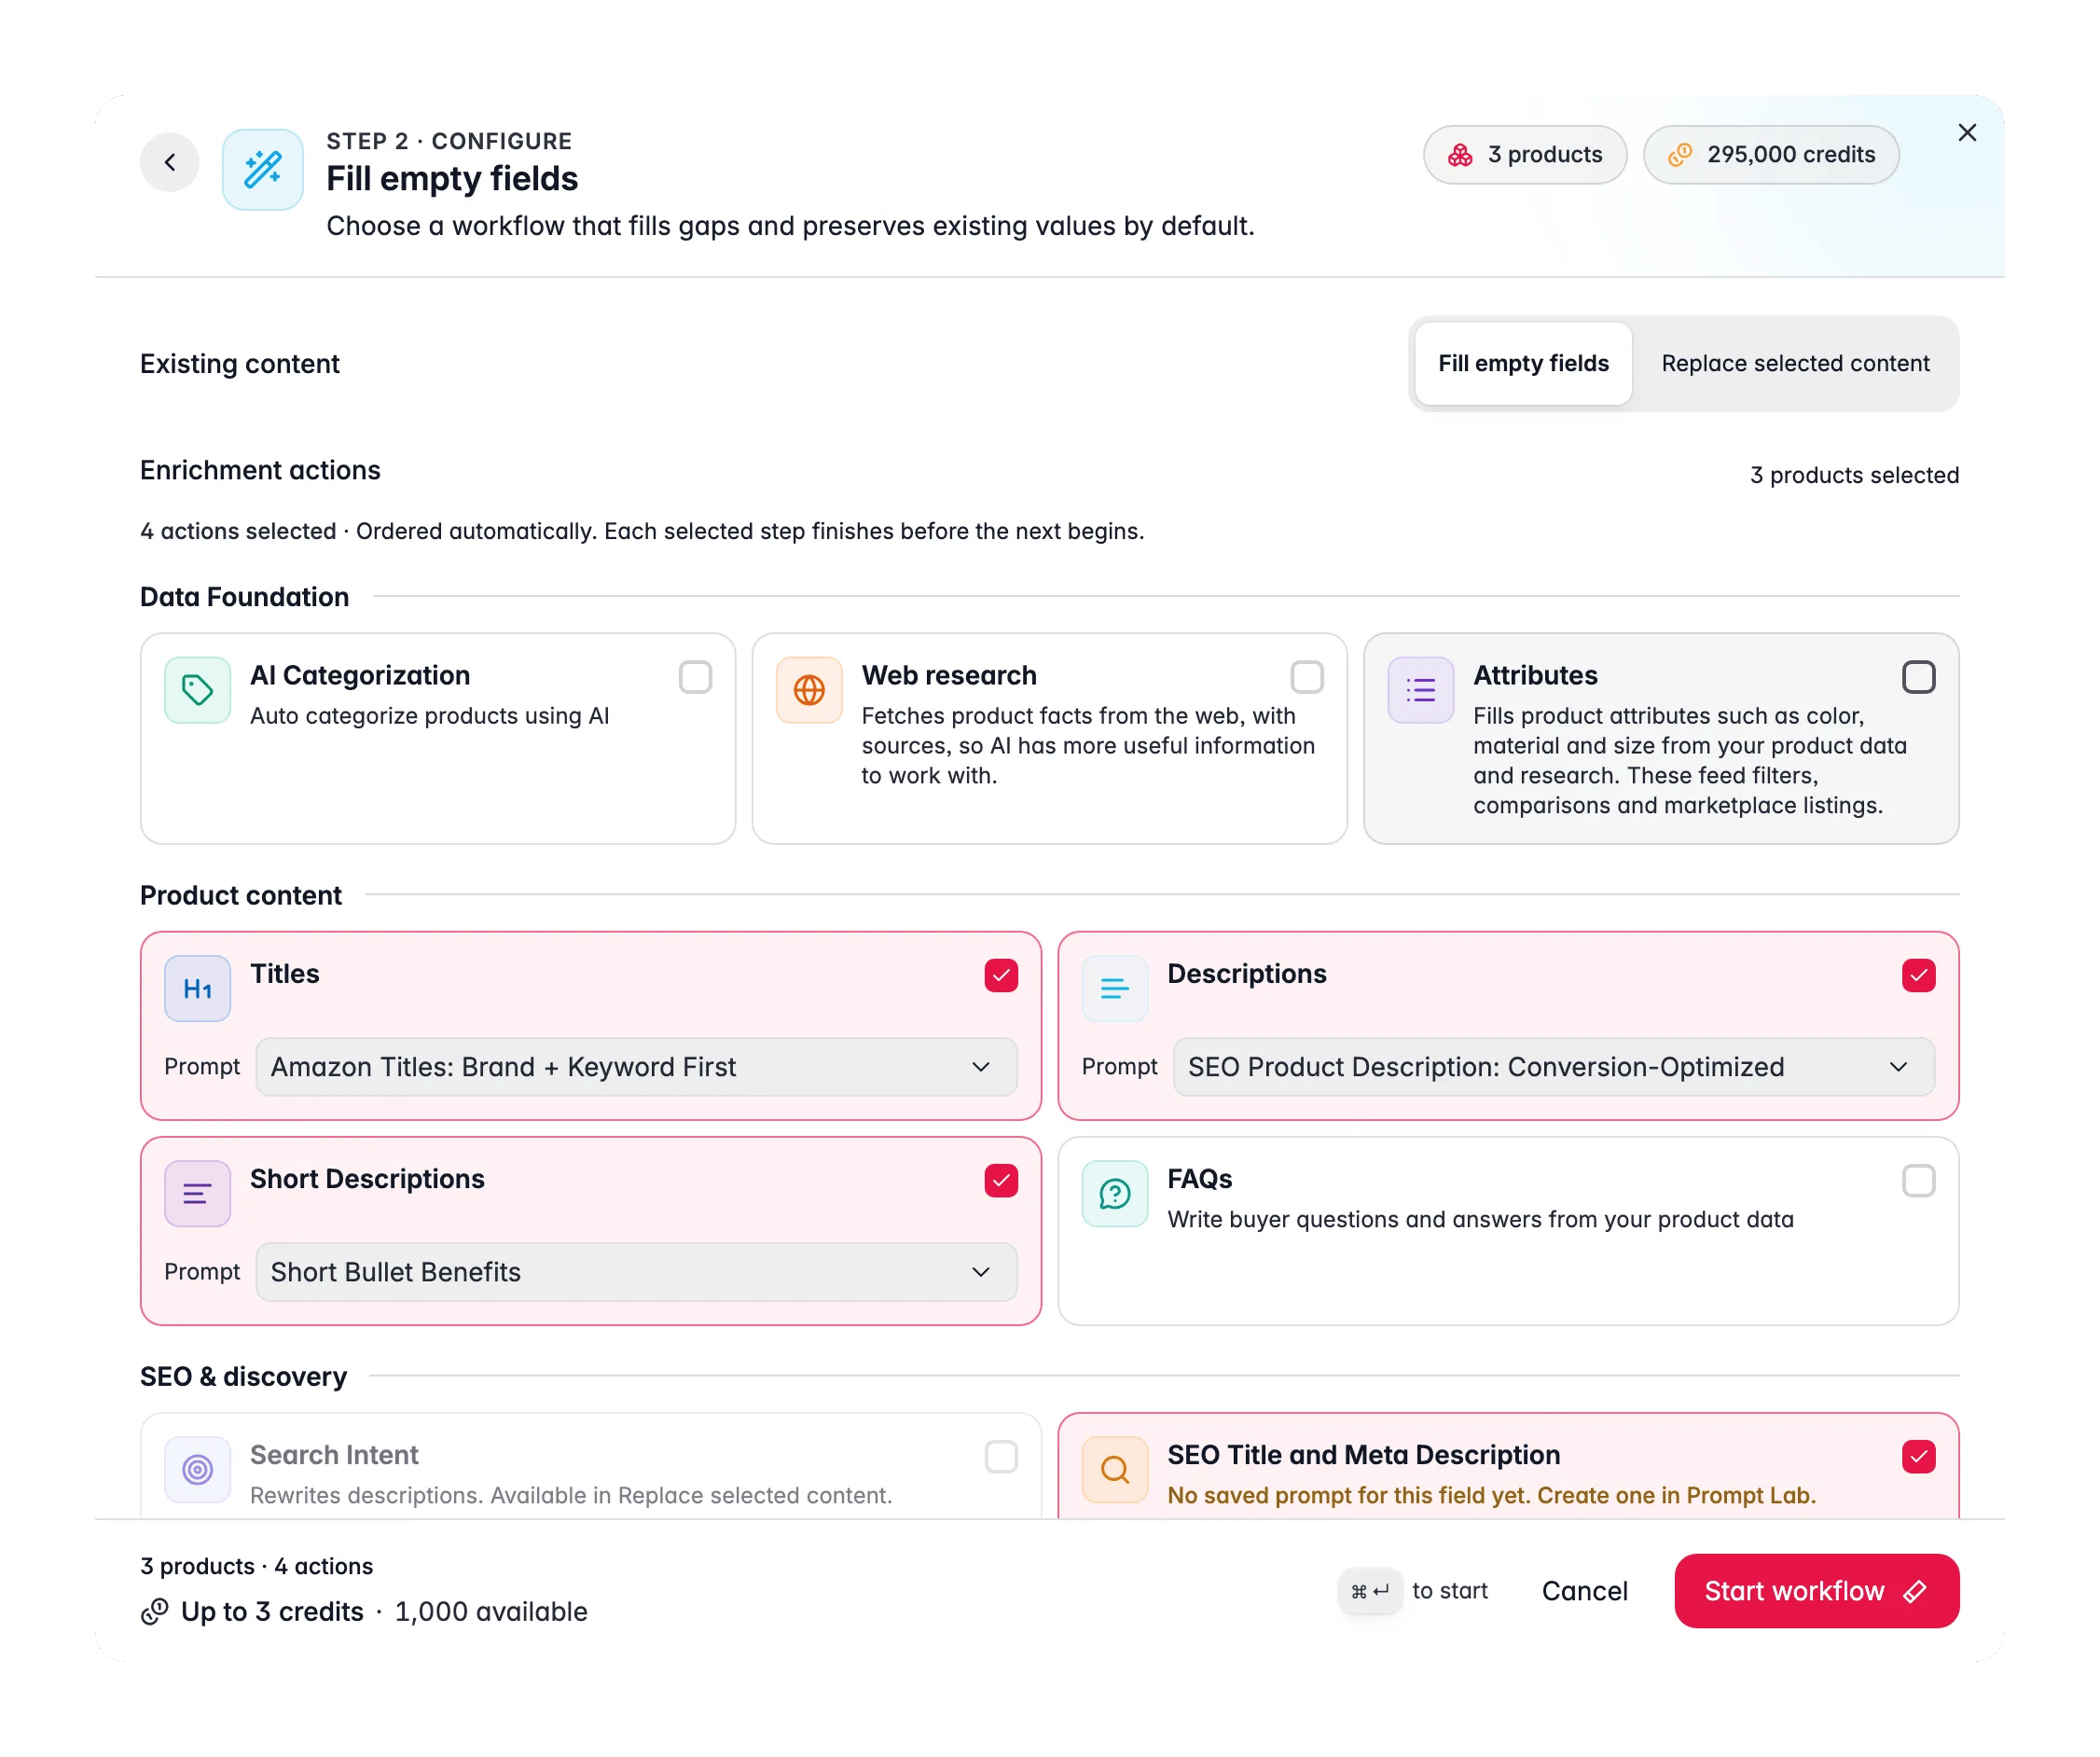
Task: Click the 'SEO & discovery' section heading
Action: pyautogui.click(x=243, y=1377)
